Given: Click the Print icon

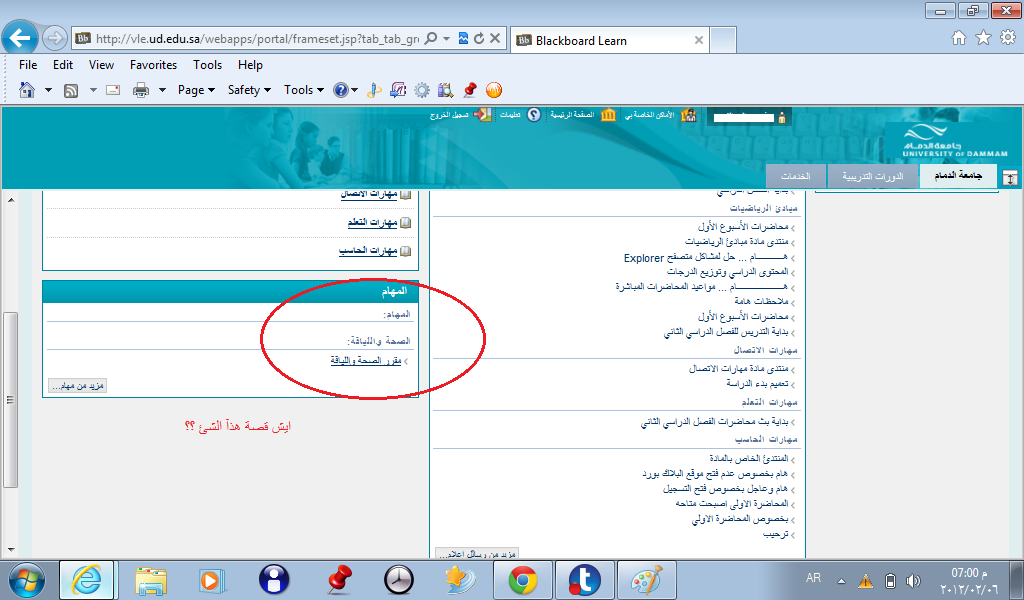Looking at the screenshot, I should tap(140, 90).
